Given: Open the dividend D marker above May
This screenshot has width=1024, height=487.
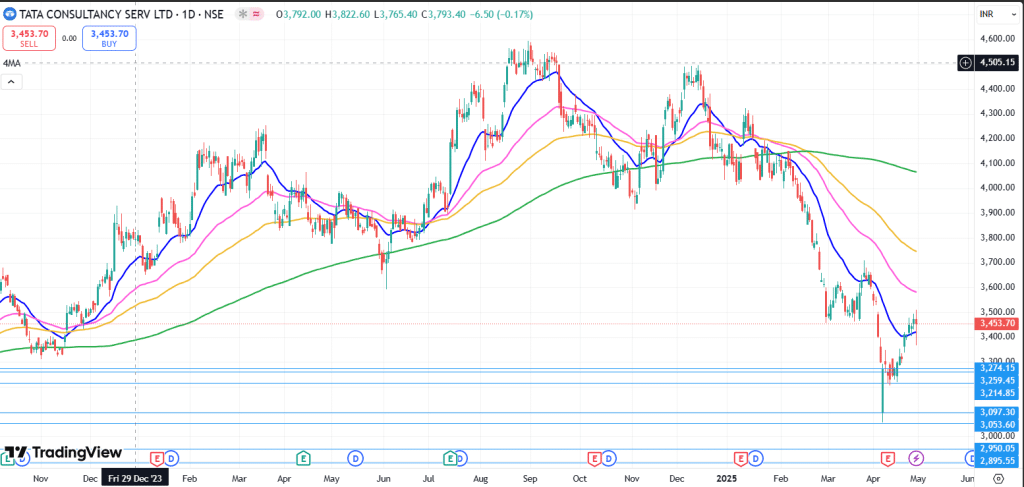Looking at the screenshot, I should [x=355, y=459].
